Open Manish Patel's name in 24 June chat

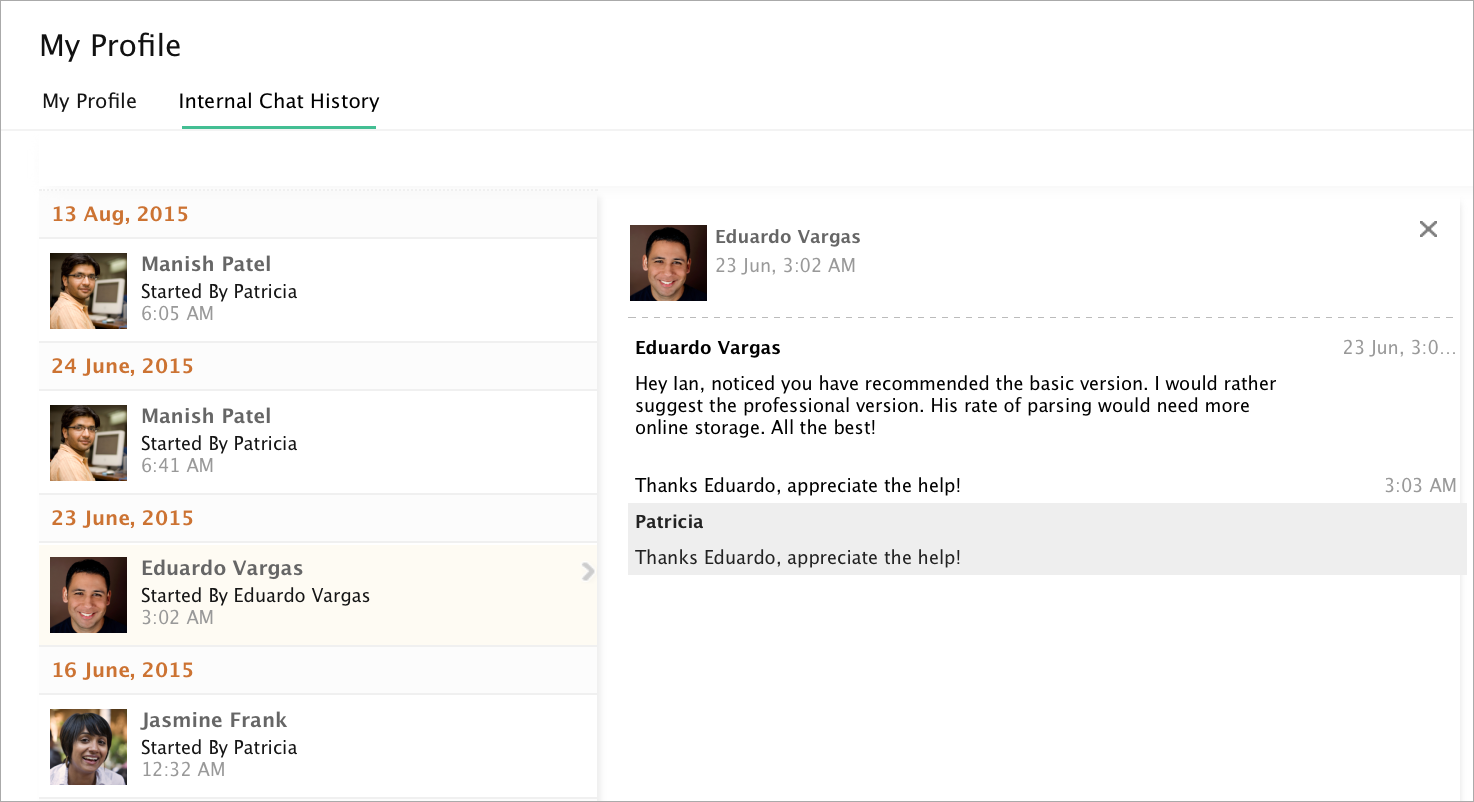click(206, 416)
